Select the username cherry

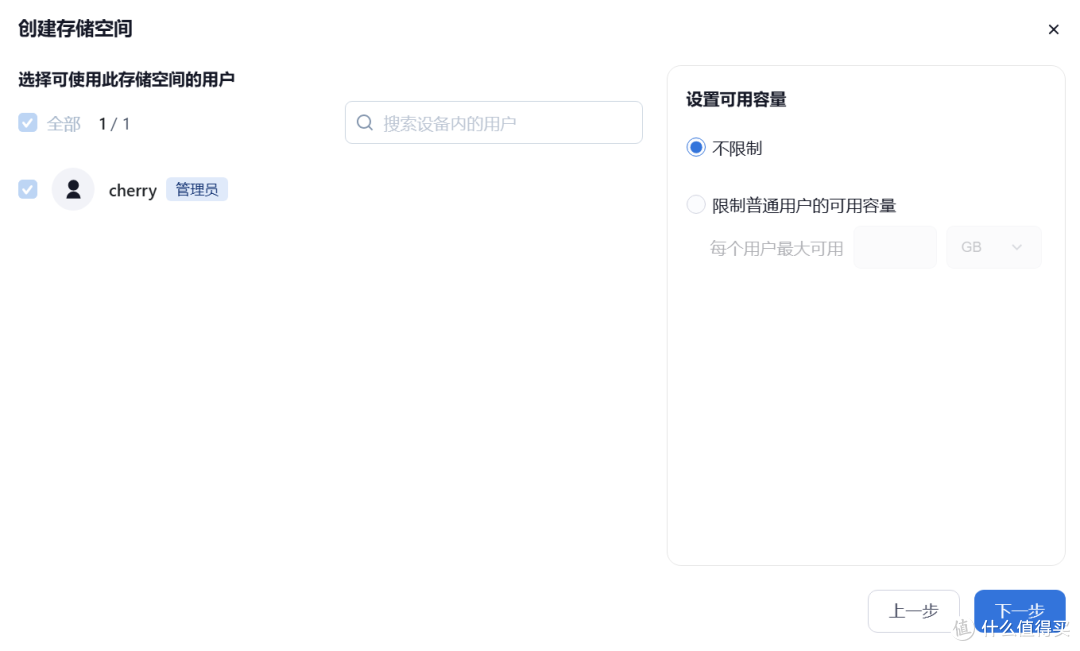[x=132, y=189]
